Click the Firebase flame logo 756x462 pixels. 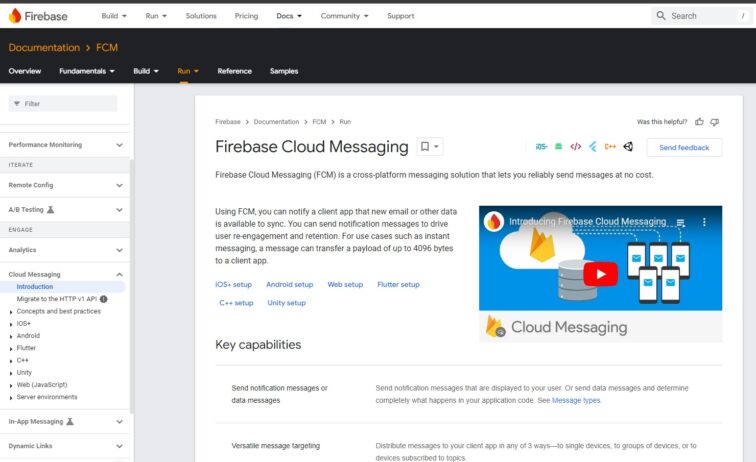[15, 16]
